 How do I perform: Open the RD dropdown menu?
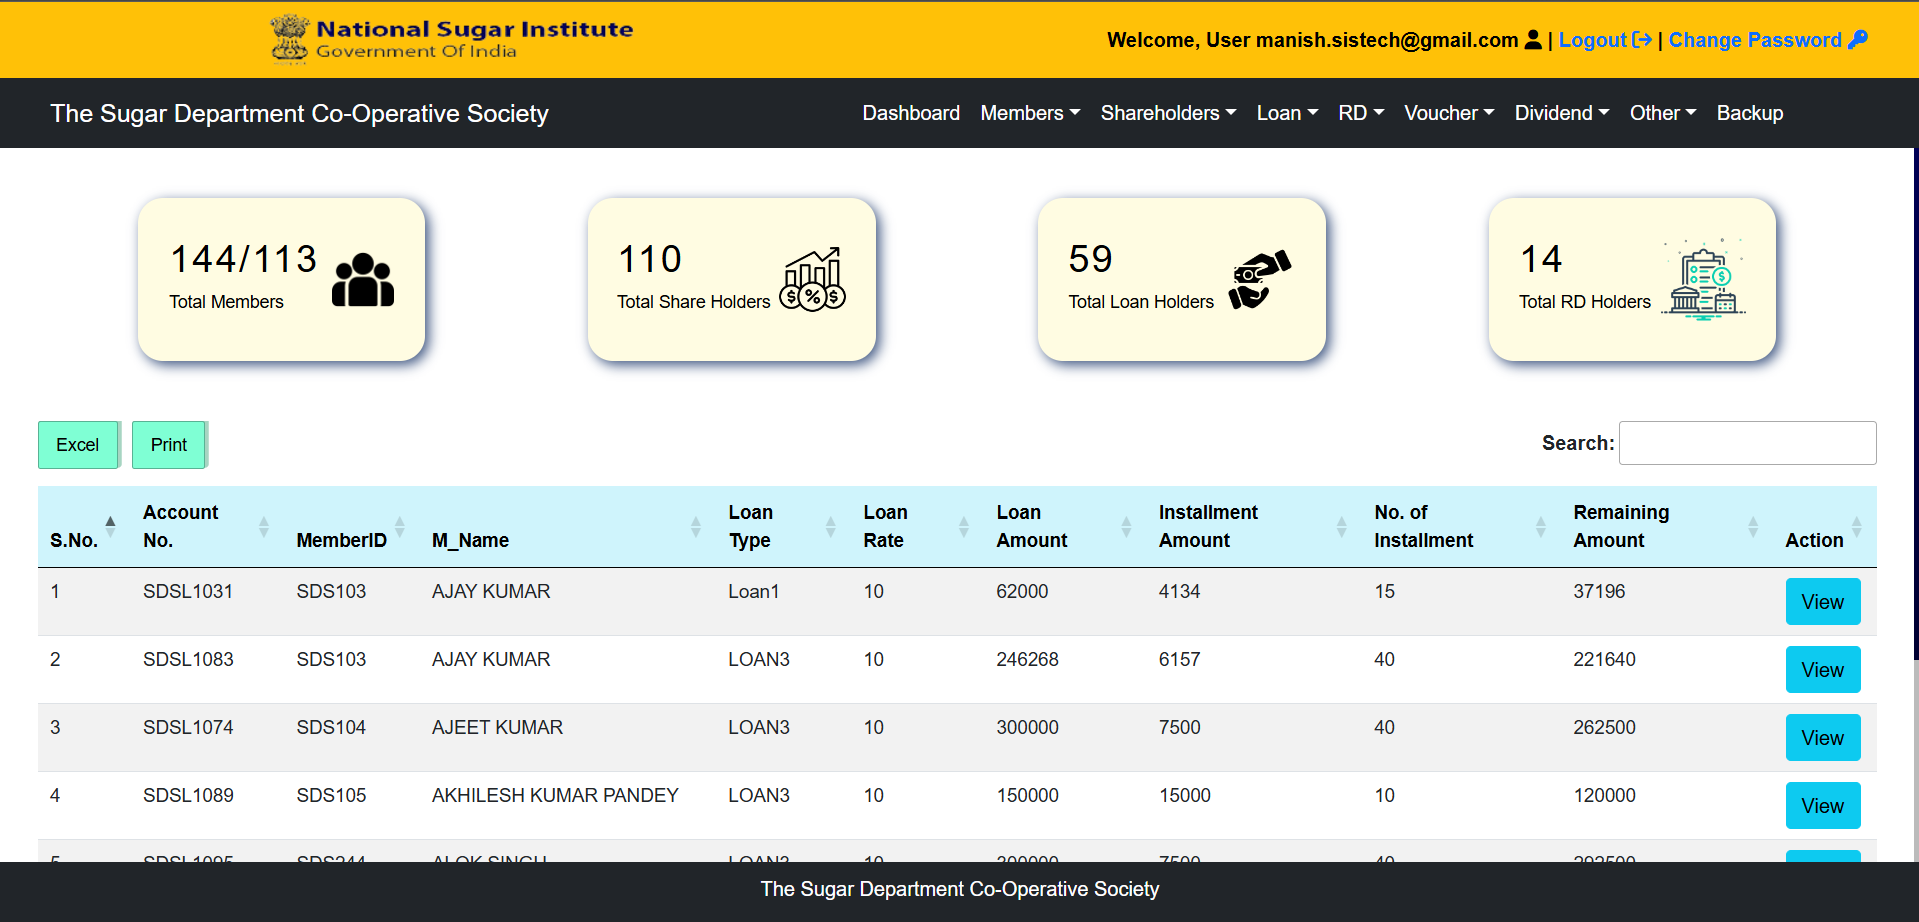[x=1361, y=113]
